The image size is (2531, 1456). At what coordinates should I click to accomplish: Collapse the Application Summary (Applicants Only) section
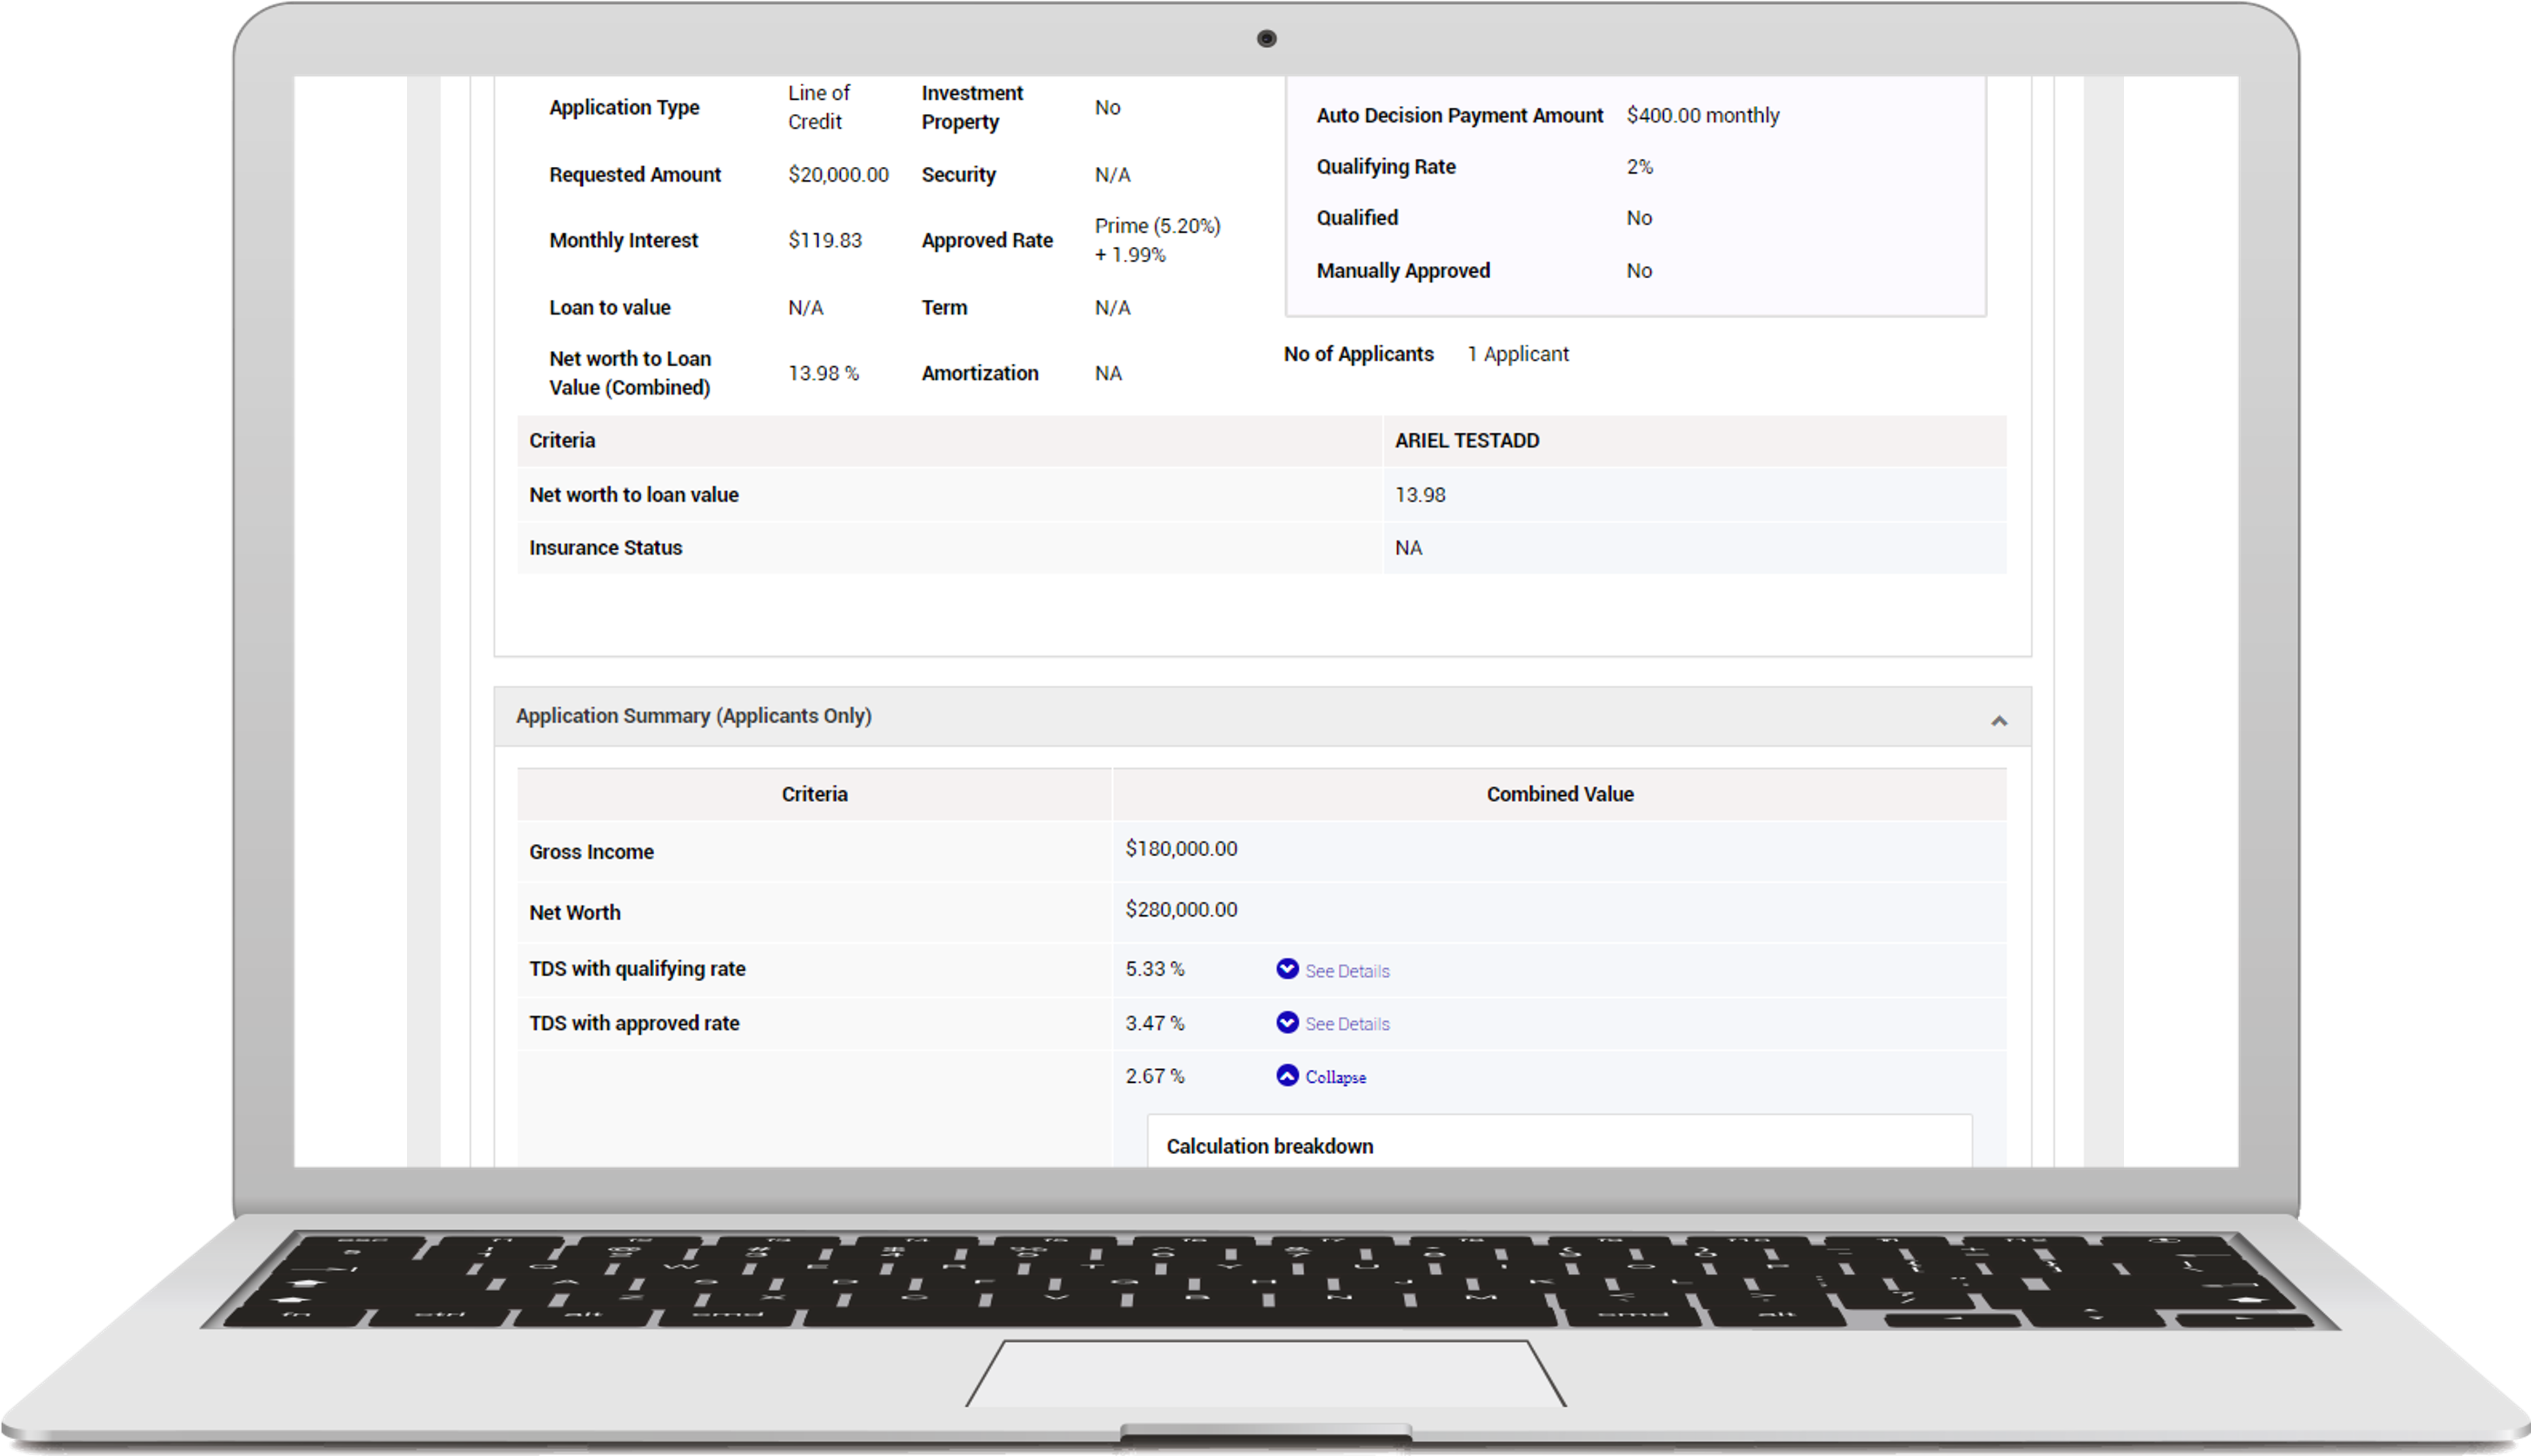tap(1998, 720)
